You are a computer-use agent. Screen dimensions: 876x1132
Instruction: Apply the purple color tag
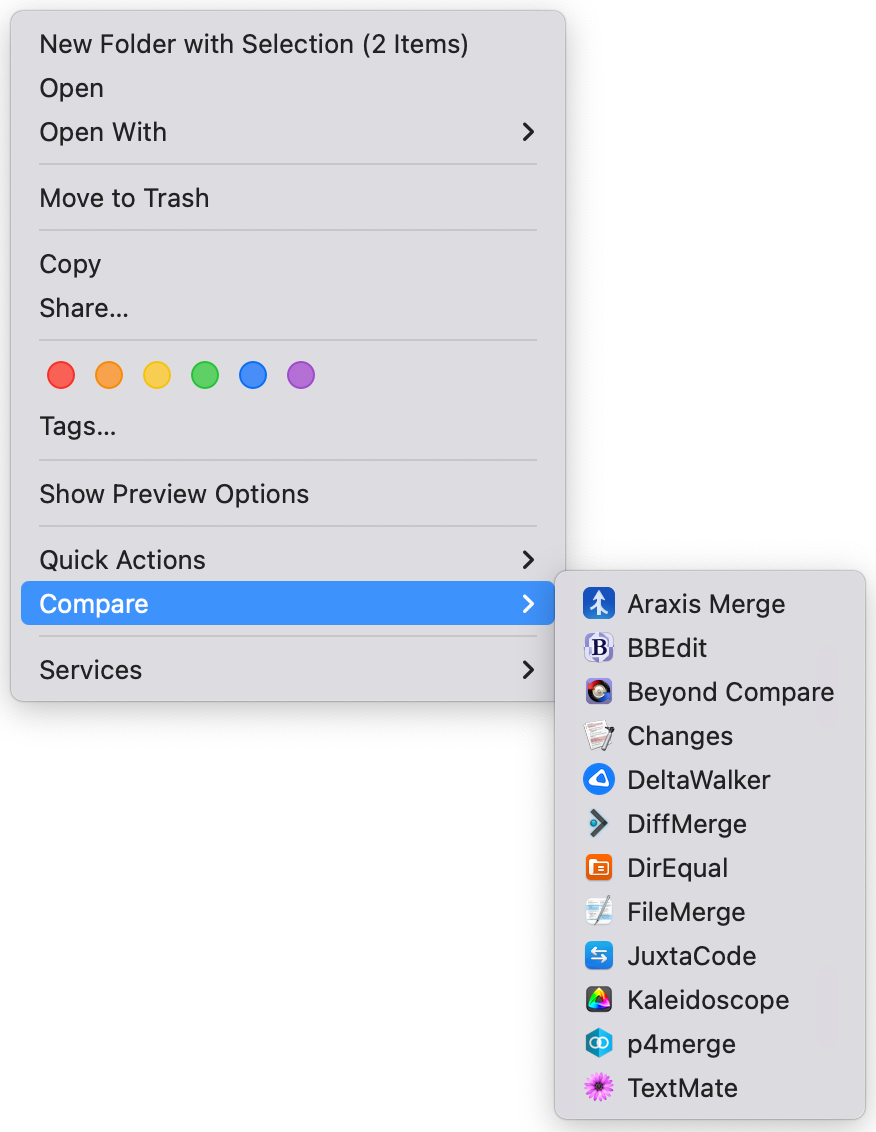[x=301, y=375]
